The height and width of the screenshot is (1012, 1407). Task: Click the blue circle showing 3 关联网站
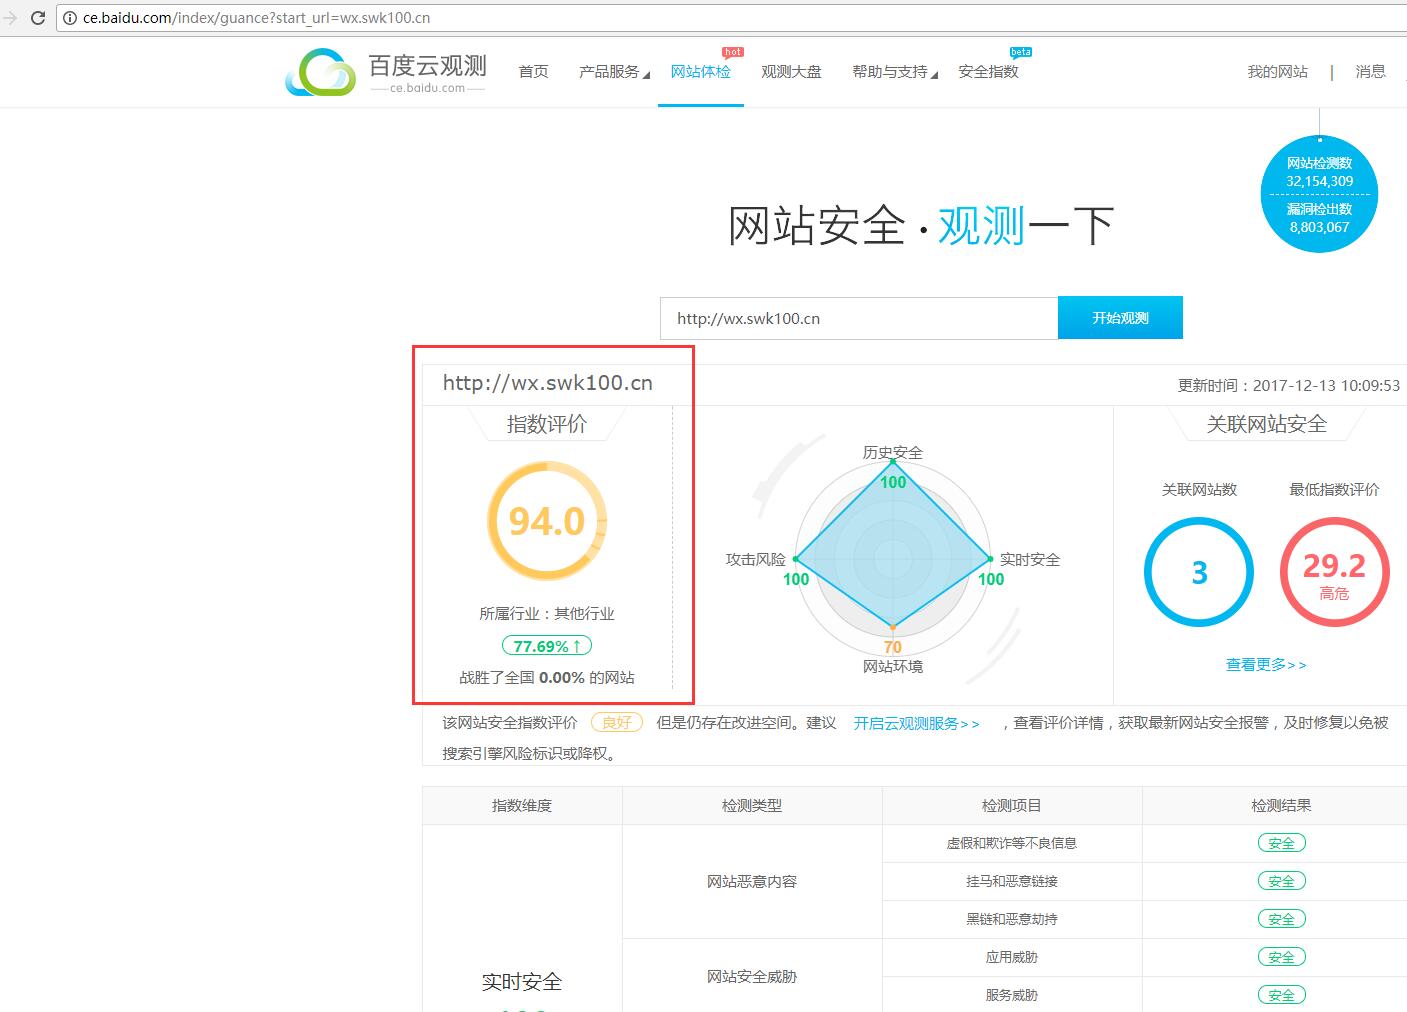pyautogui.click(x=1198, y=572)
